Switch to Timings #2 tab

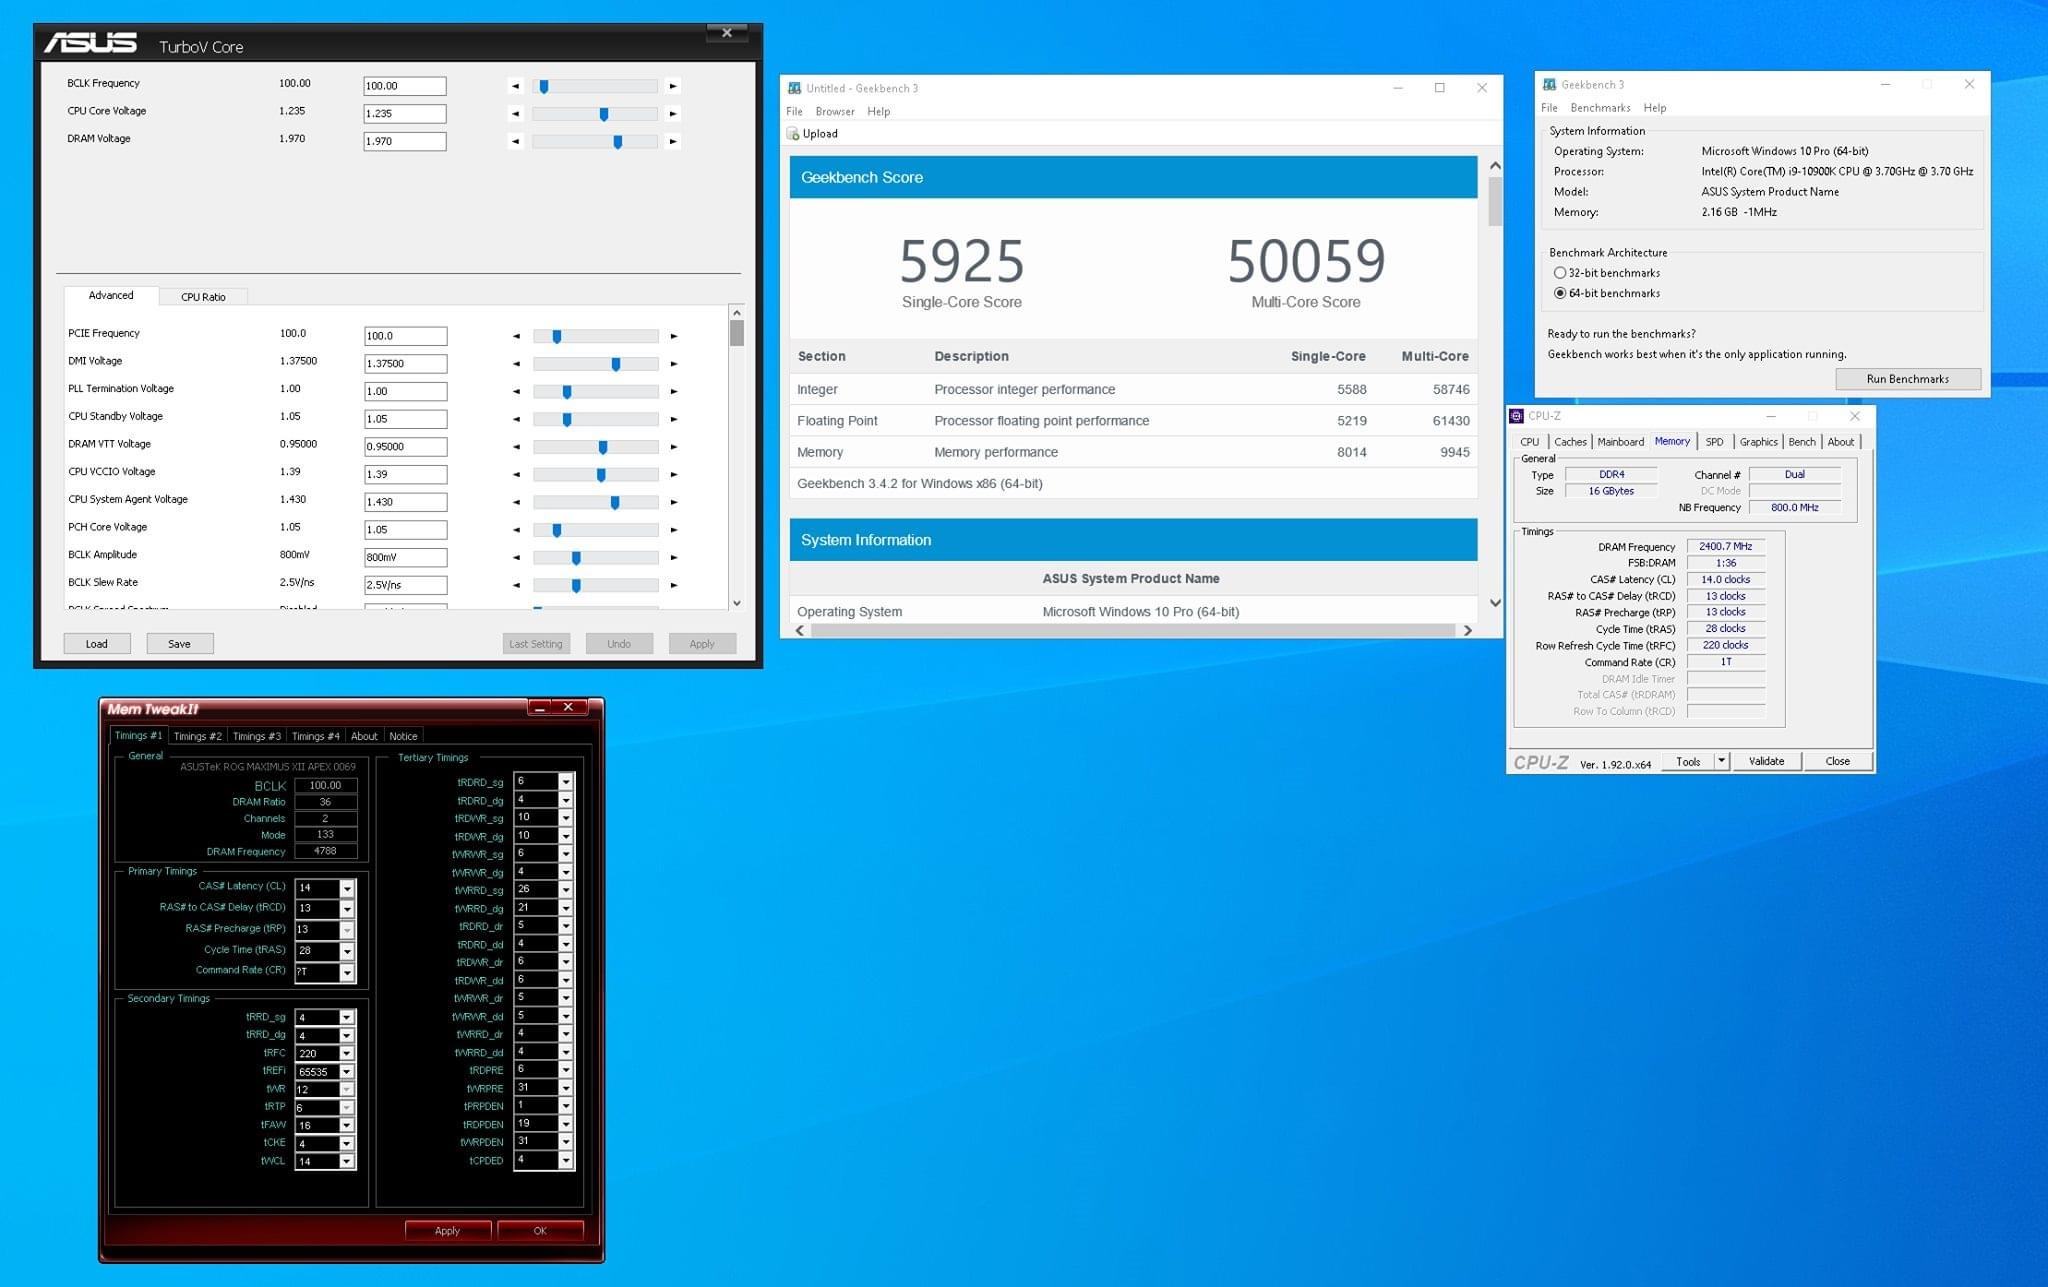198,736
